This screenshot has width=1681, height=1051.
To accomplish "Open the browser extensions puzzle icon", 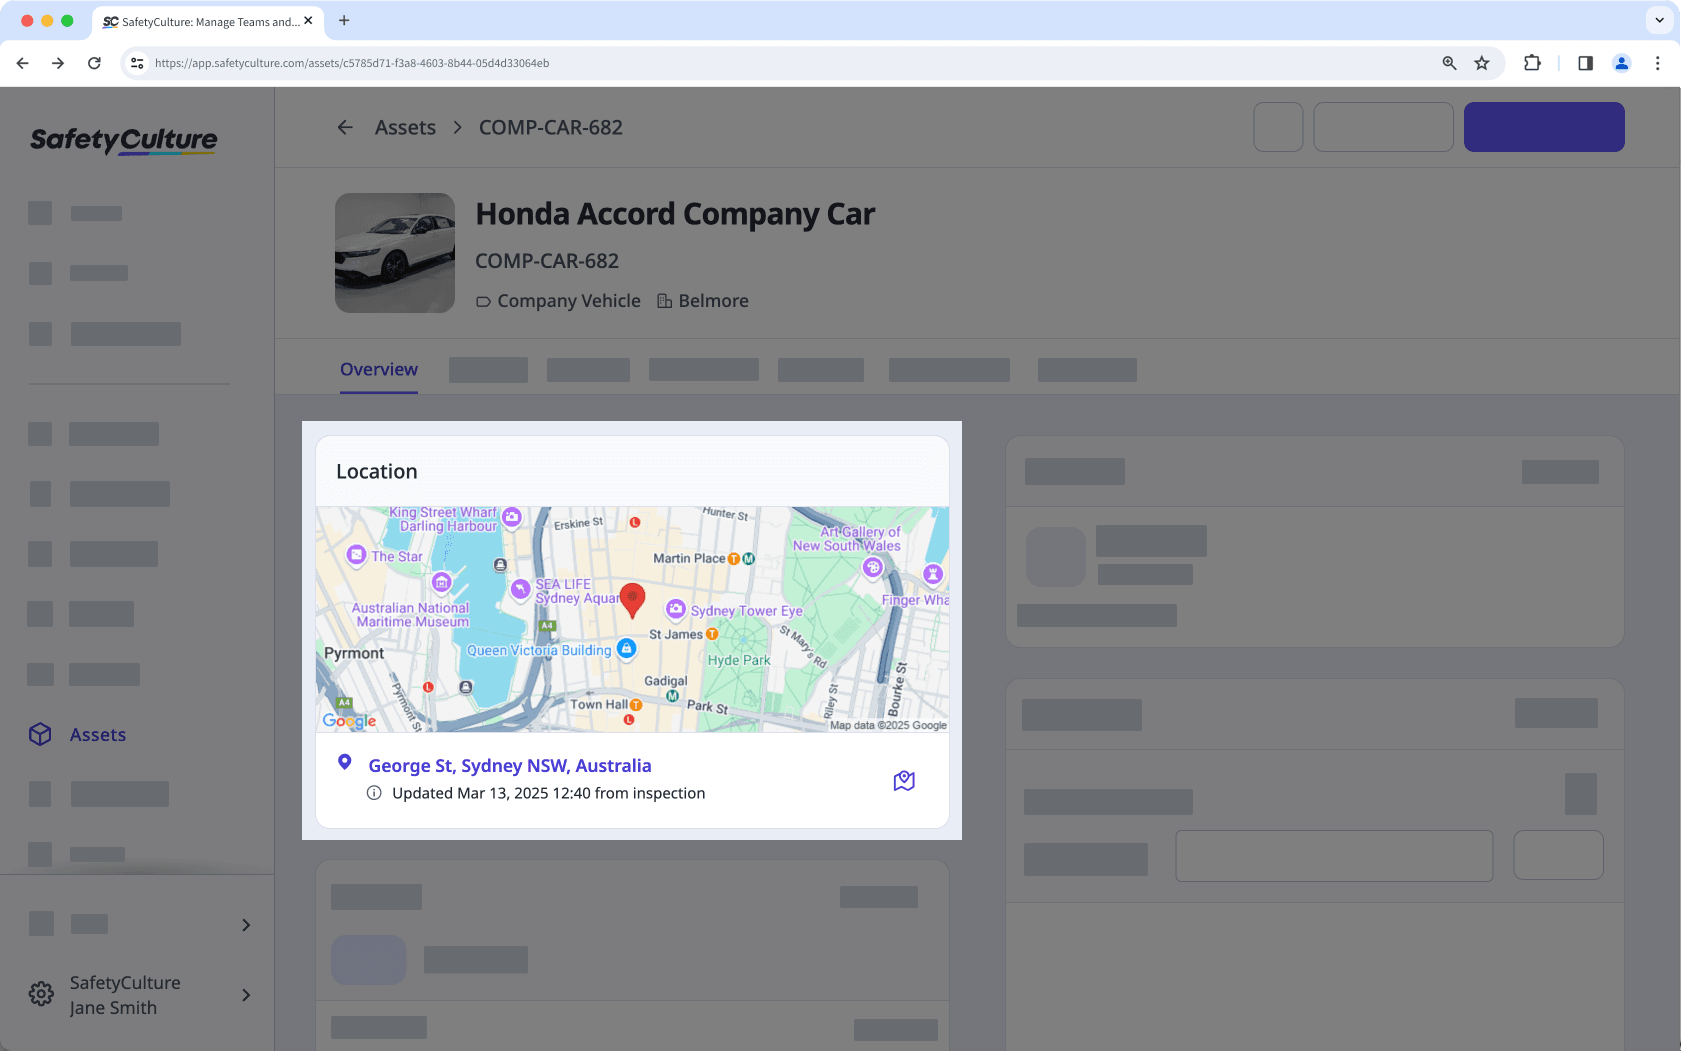I will (1532, 62).
